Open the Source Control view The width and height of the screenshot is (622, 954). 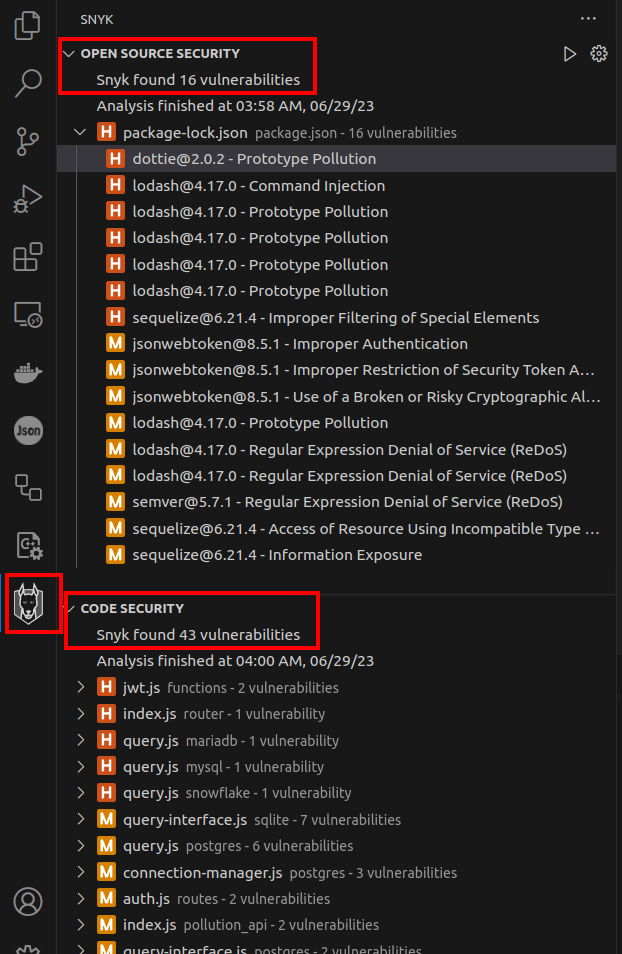[28, 142]
